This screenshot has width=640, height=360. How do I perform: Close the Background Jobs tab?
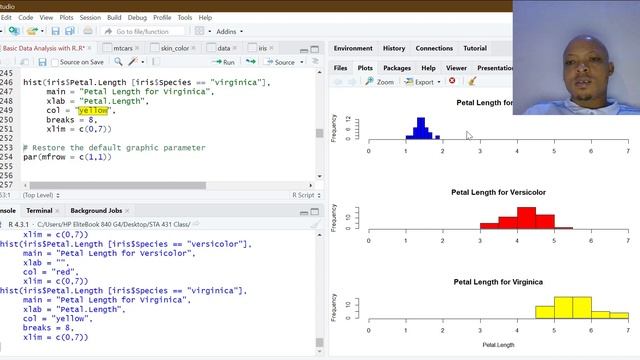click(x=127, y=211)
